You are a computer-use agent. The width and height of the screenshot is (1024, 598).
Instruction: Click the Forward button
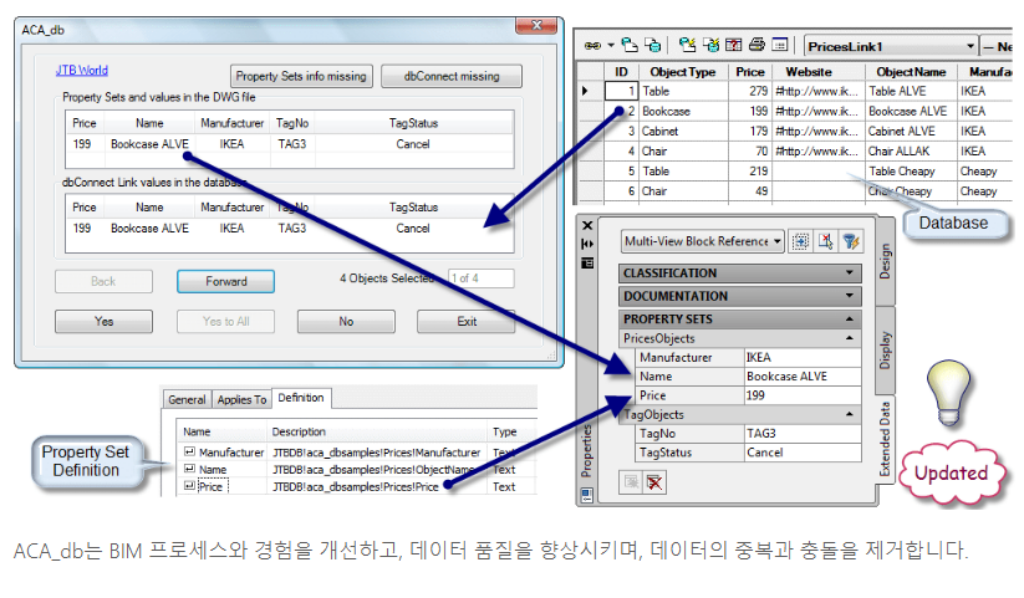pyautogui.click(x=226, y=281)
